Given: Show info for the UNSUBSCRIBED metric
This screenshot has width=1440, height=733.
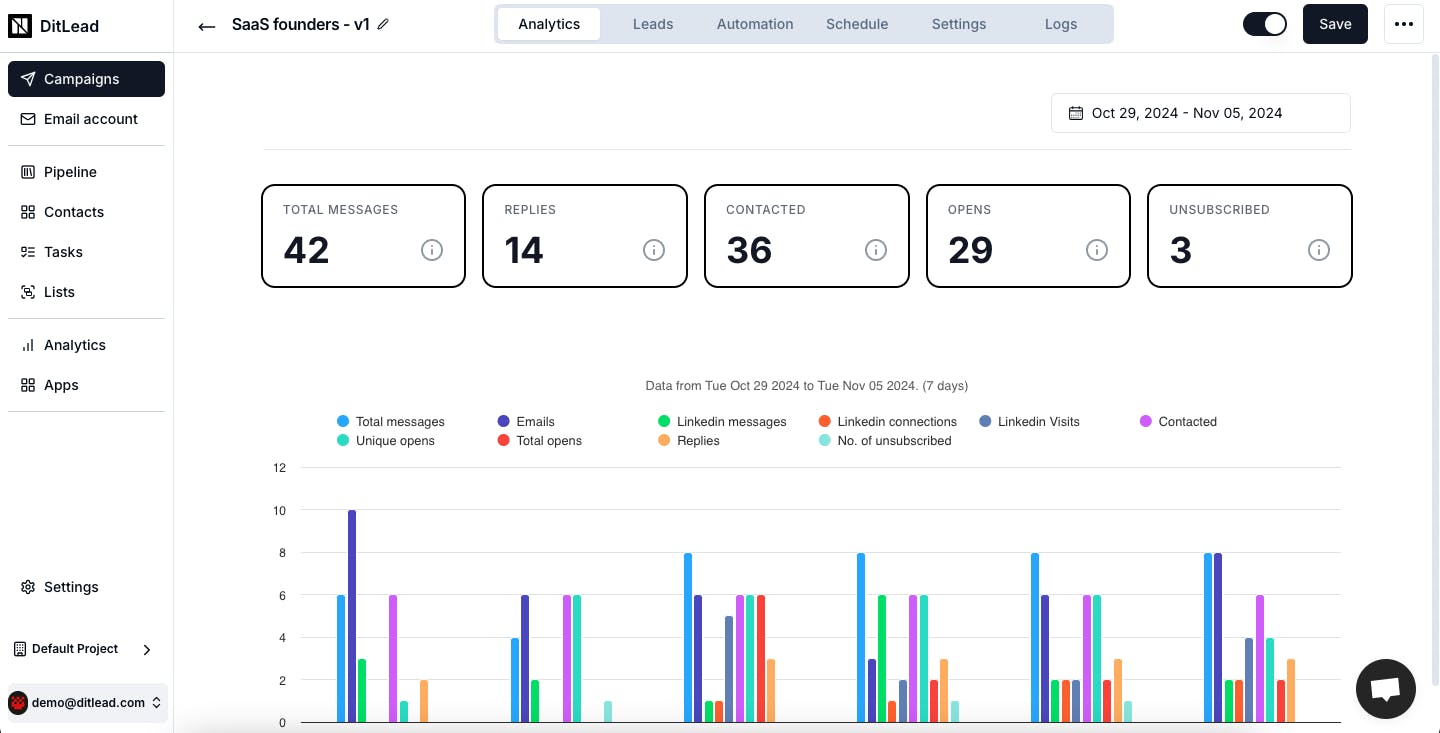Looking at the screenshot, I should coord(1318,250).
